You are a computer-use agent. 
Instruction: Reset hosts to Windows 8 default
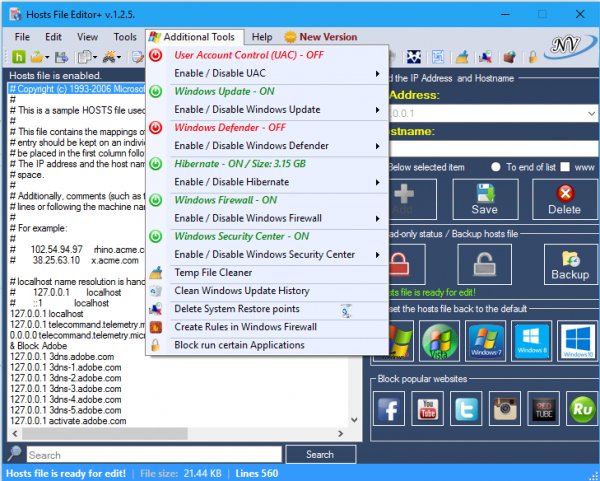click(x=532, y=341)
